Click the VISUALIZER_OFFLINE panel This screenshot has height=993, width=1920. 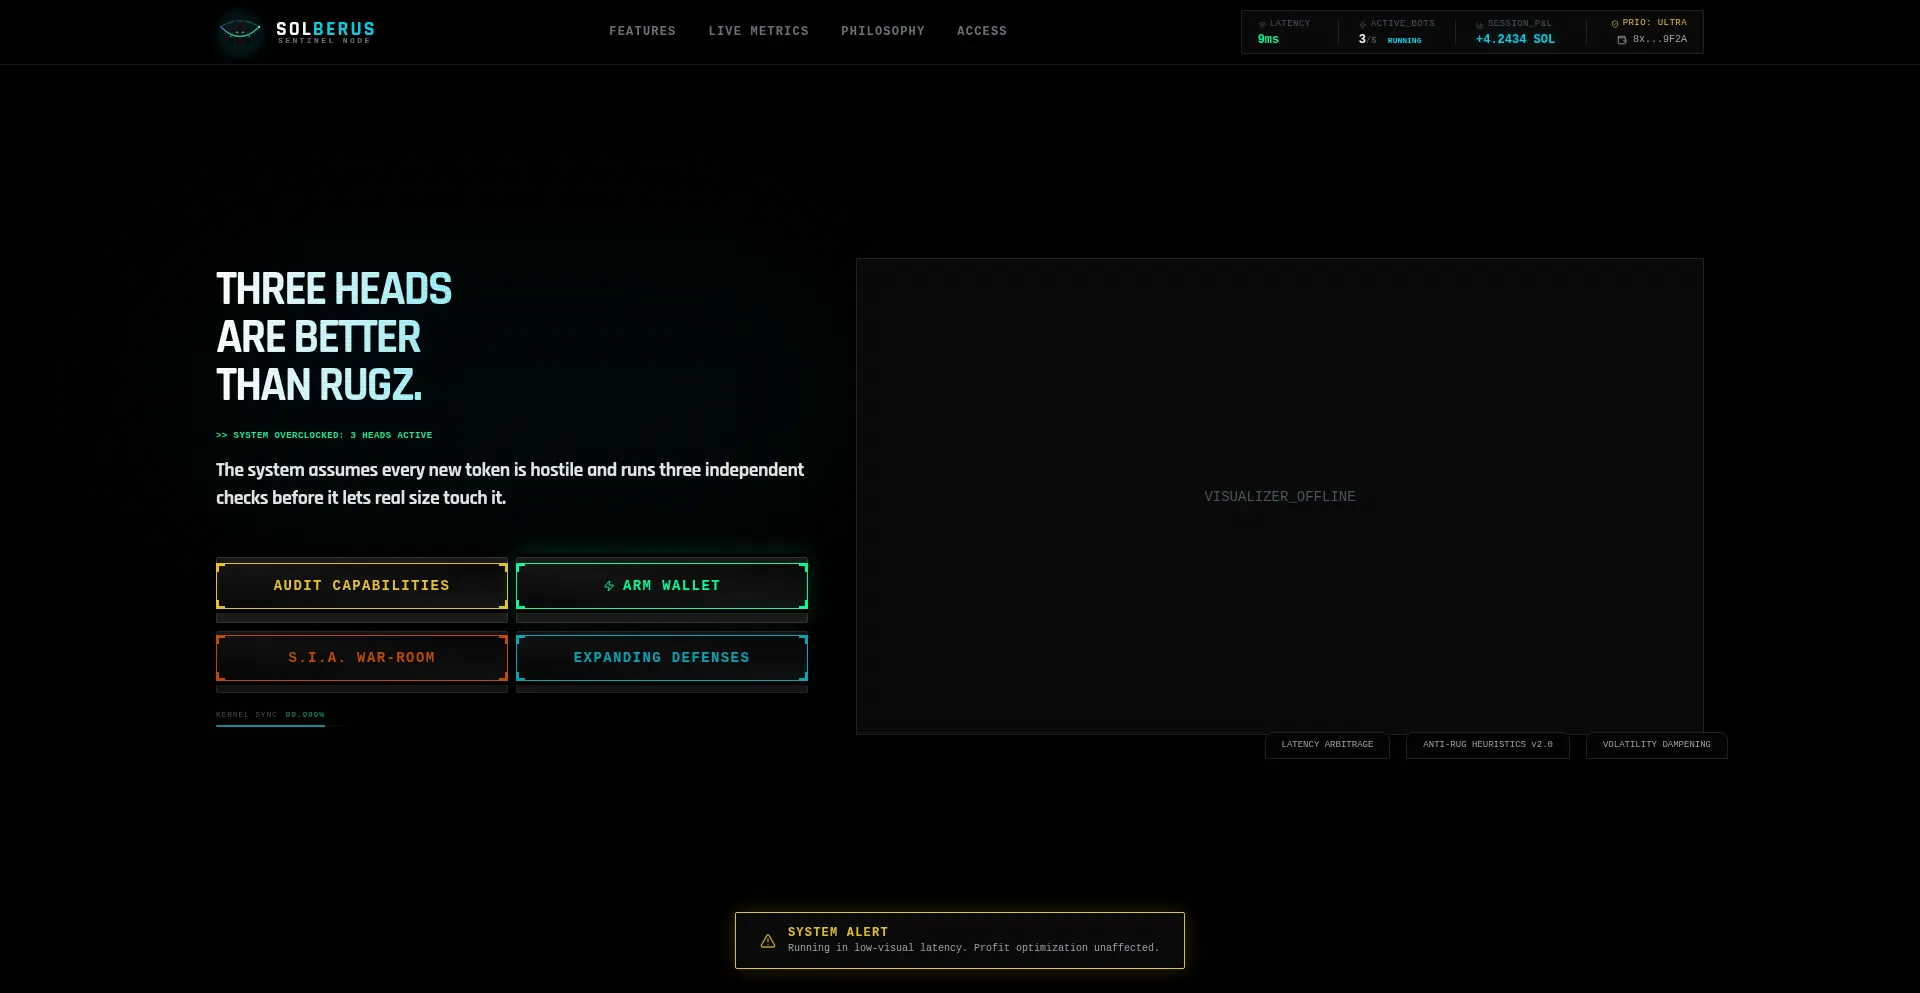click(x=1280, y=496)
